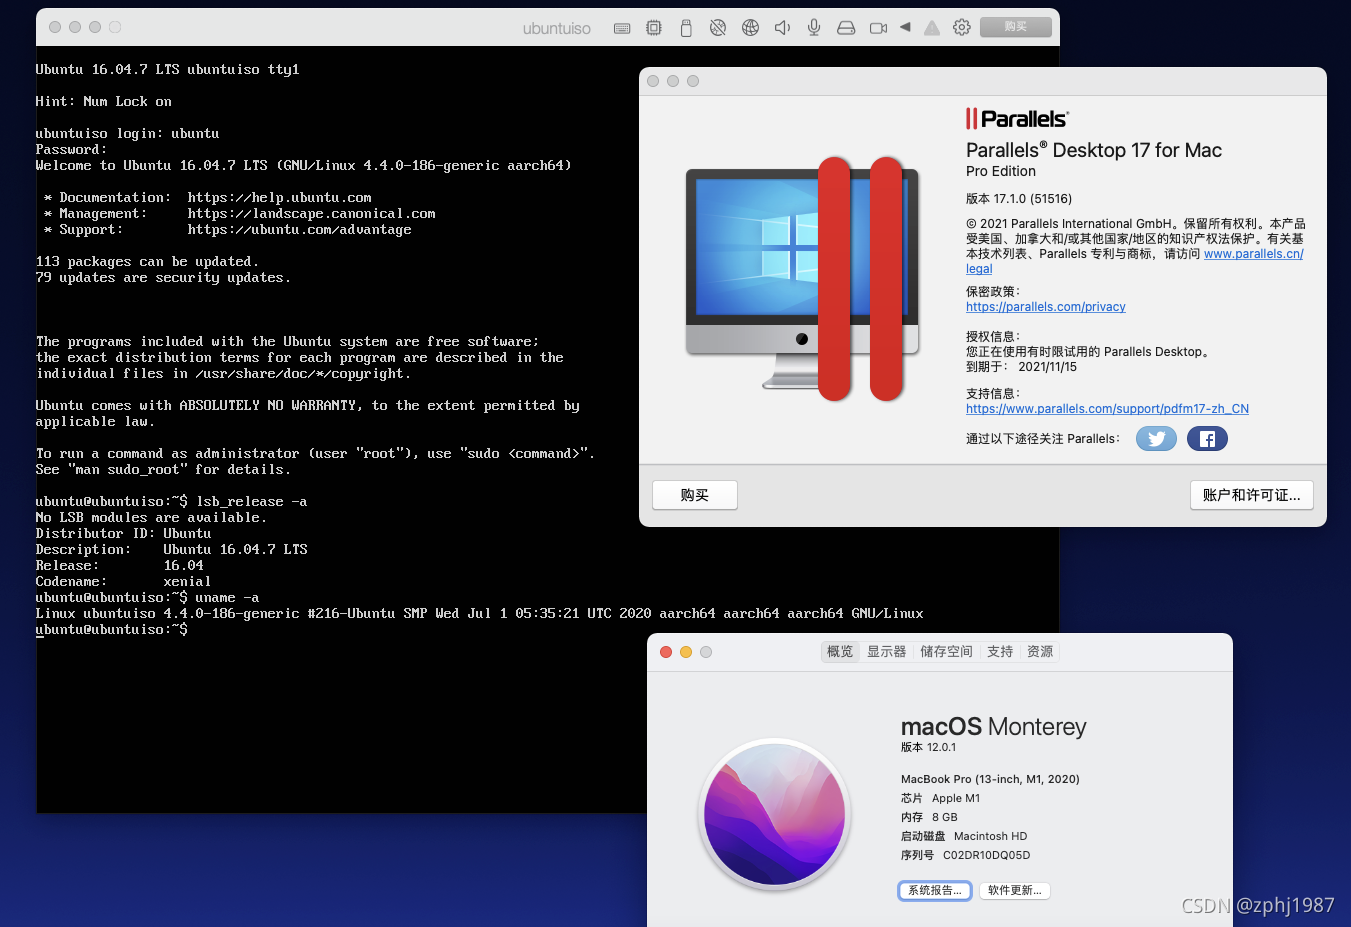Viewport: 1351px width, 927px height.
Task: Click the gray 购买 button in VM title bar
Action: pyautogui.click(x=1016, y=27)
